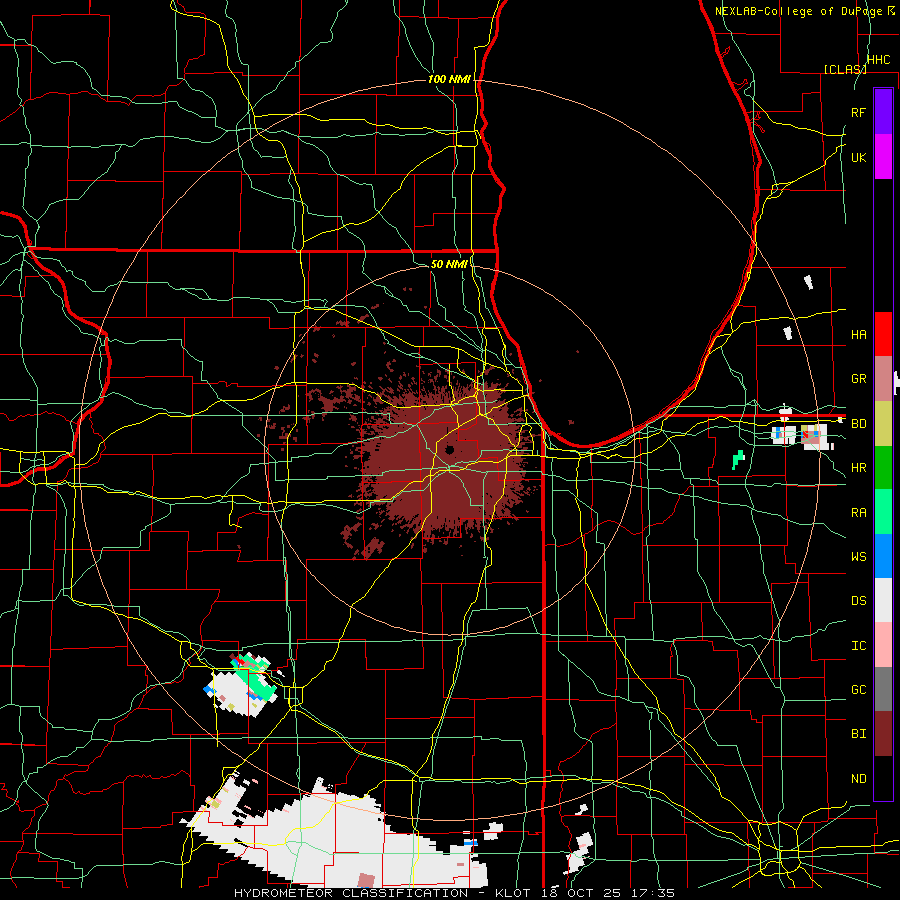Select the dusty-pink GR legend swatch
Viewport: 900px width, 900px height.
[x=883, y=378]
